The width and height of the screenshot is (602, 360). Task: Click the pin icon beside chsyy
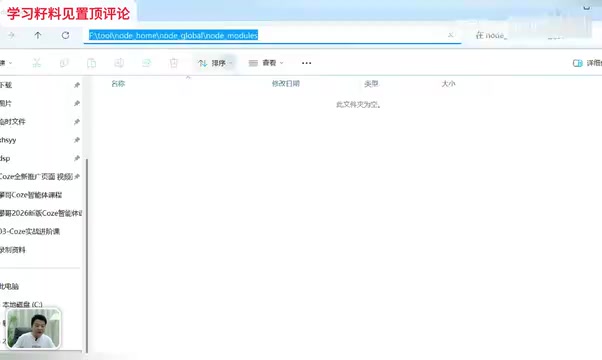(77, 140)
